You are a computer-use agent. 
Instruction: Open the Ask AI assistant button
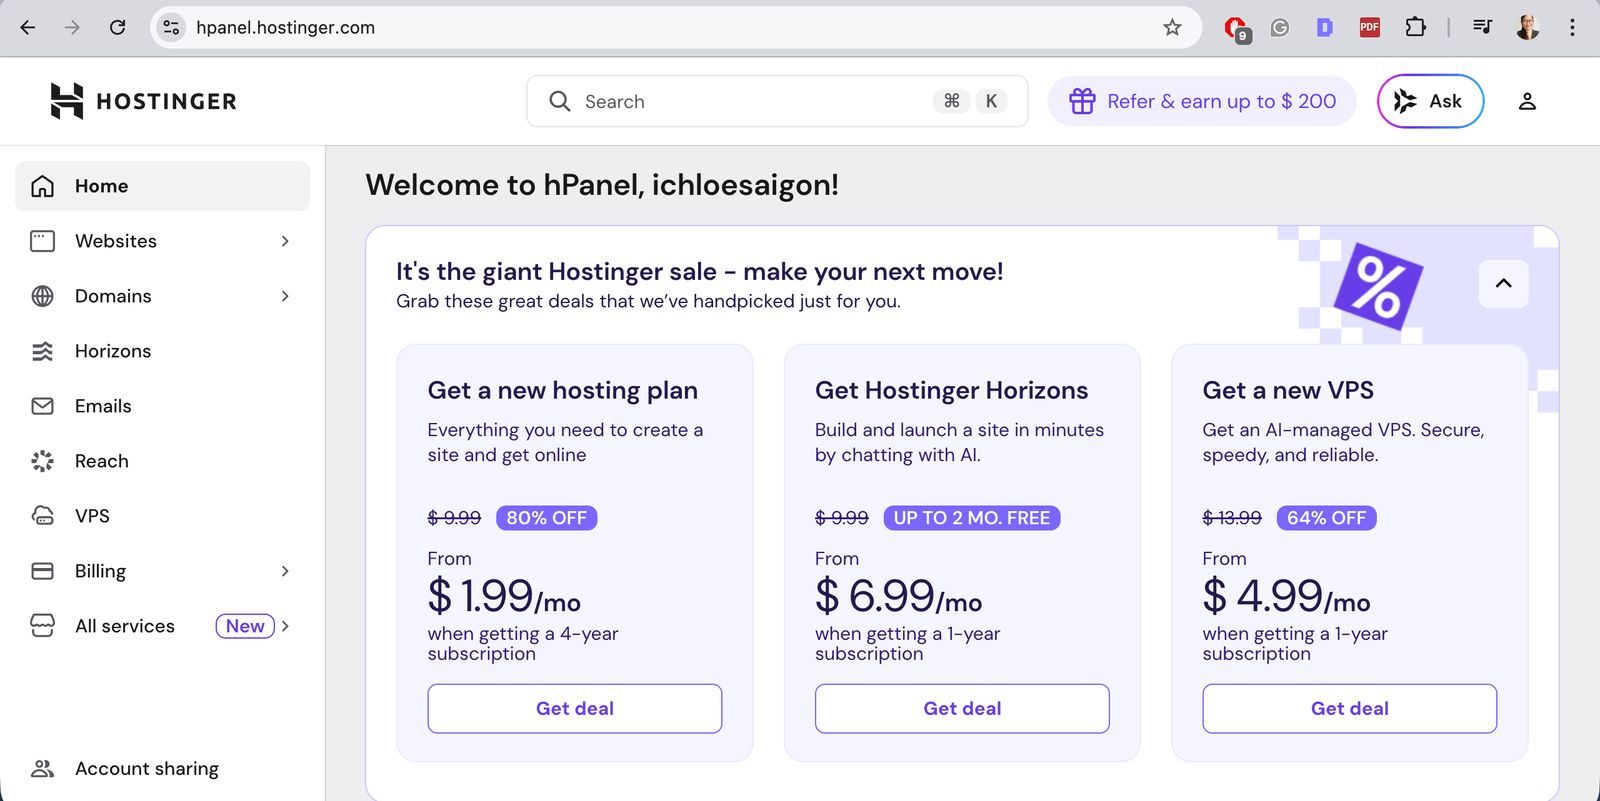pos(1430,101)
